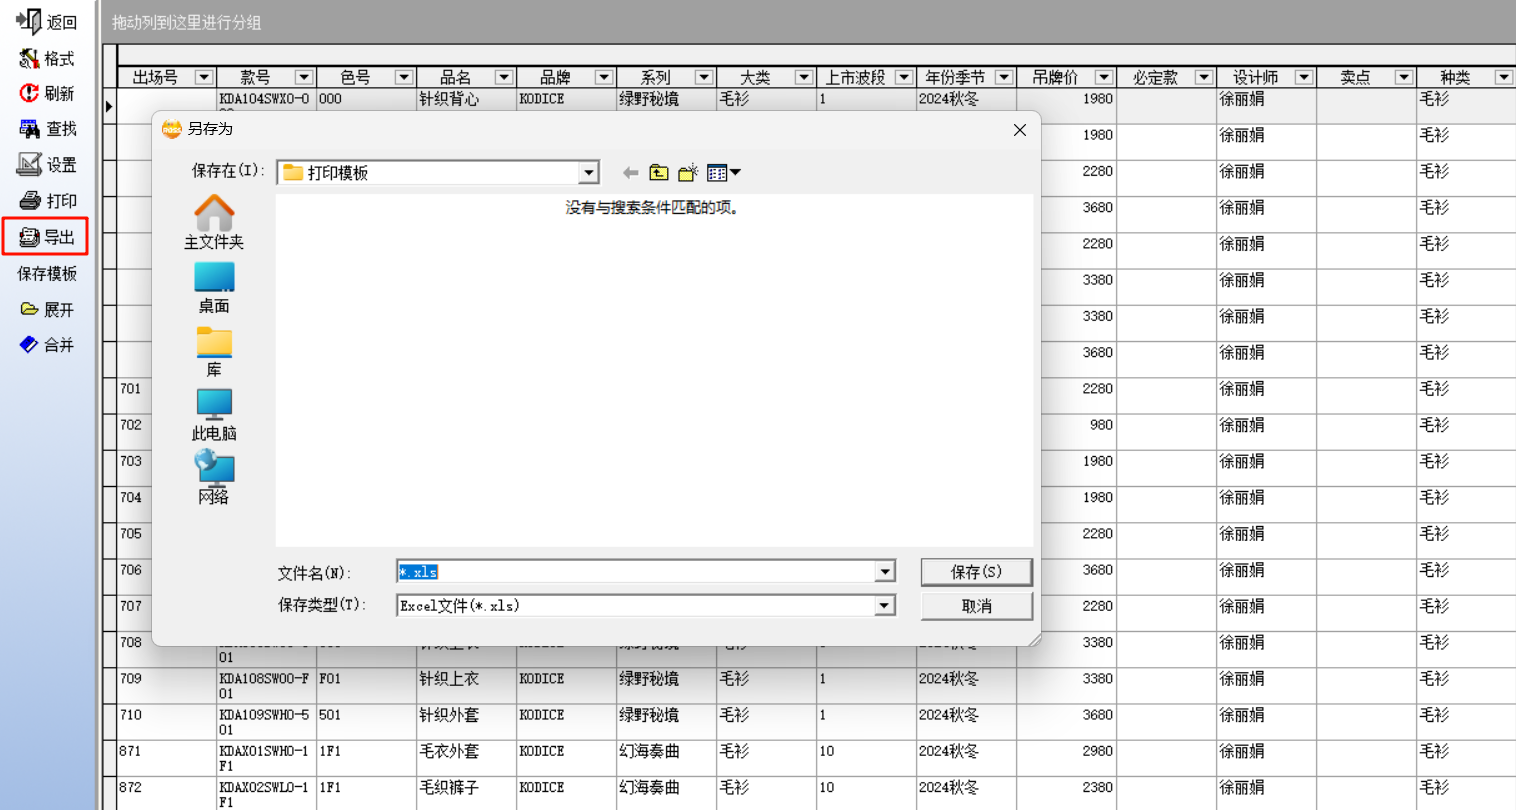Click the 展开 expand sidebar button
Viewport: 1516px width, 810px height.
(x=47, y=309)
